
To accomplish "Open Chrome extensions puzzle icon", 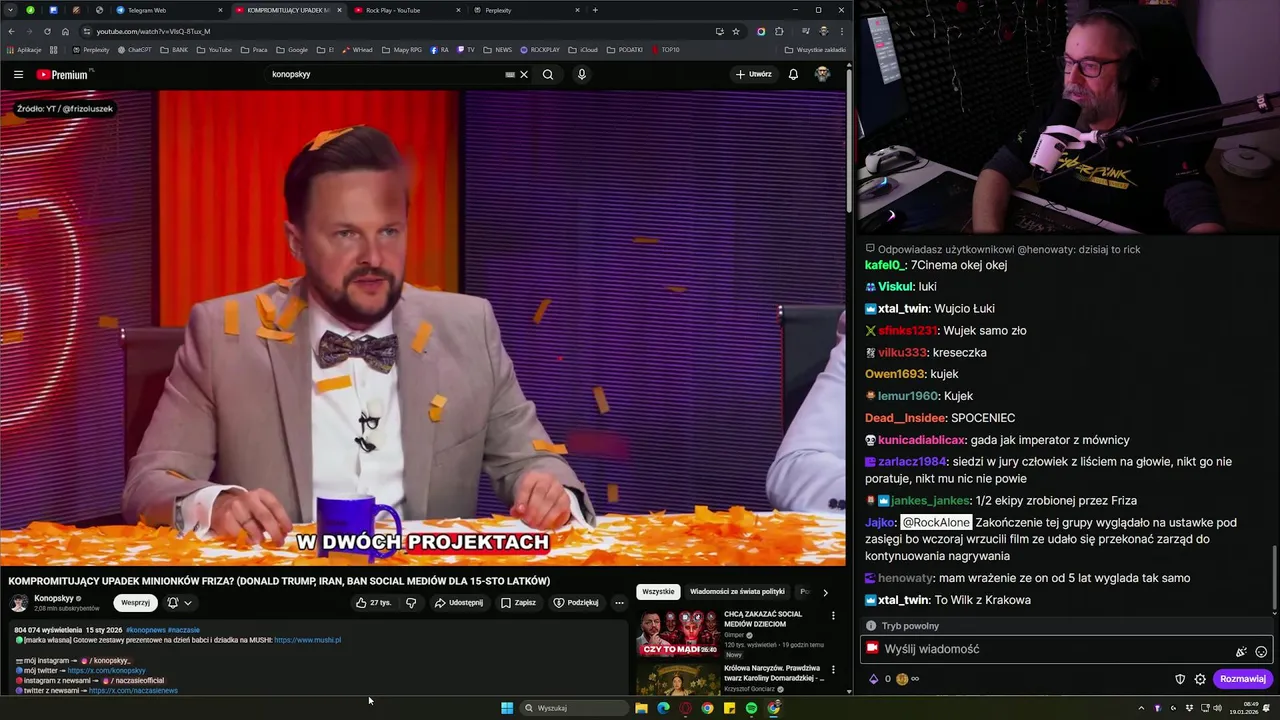I will pos(779,31).
